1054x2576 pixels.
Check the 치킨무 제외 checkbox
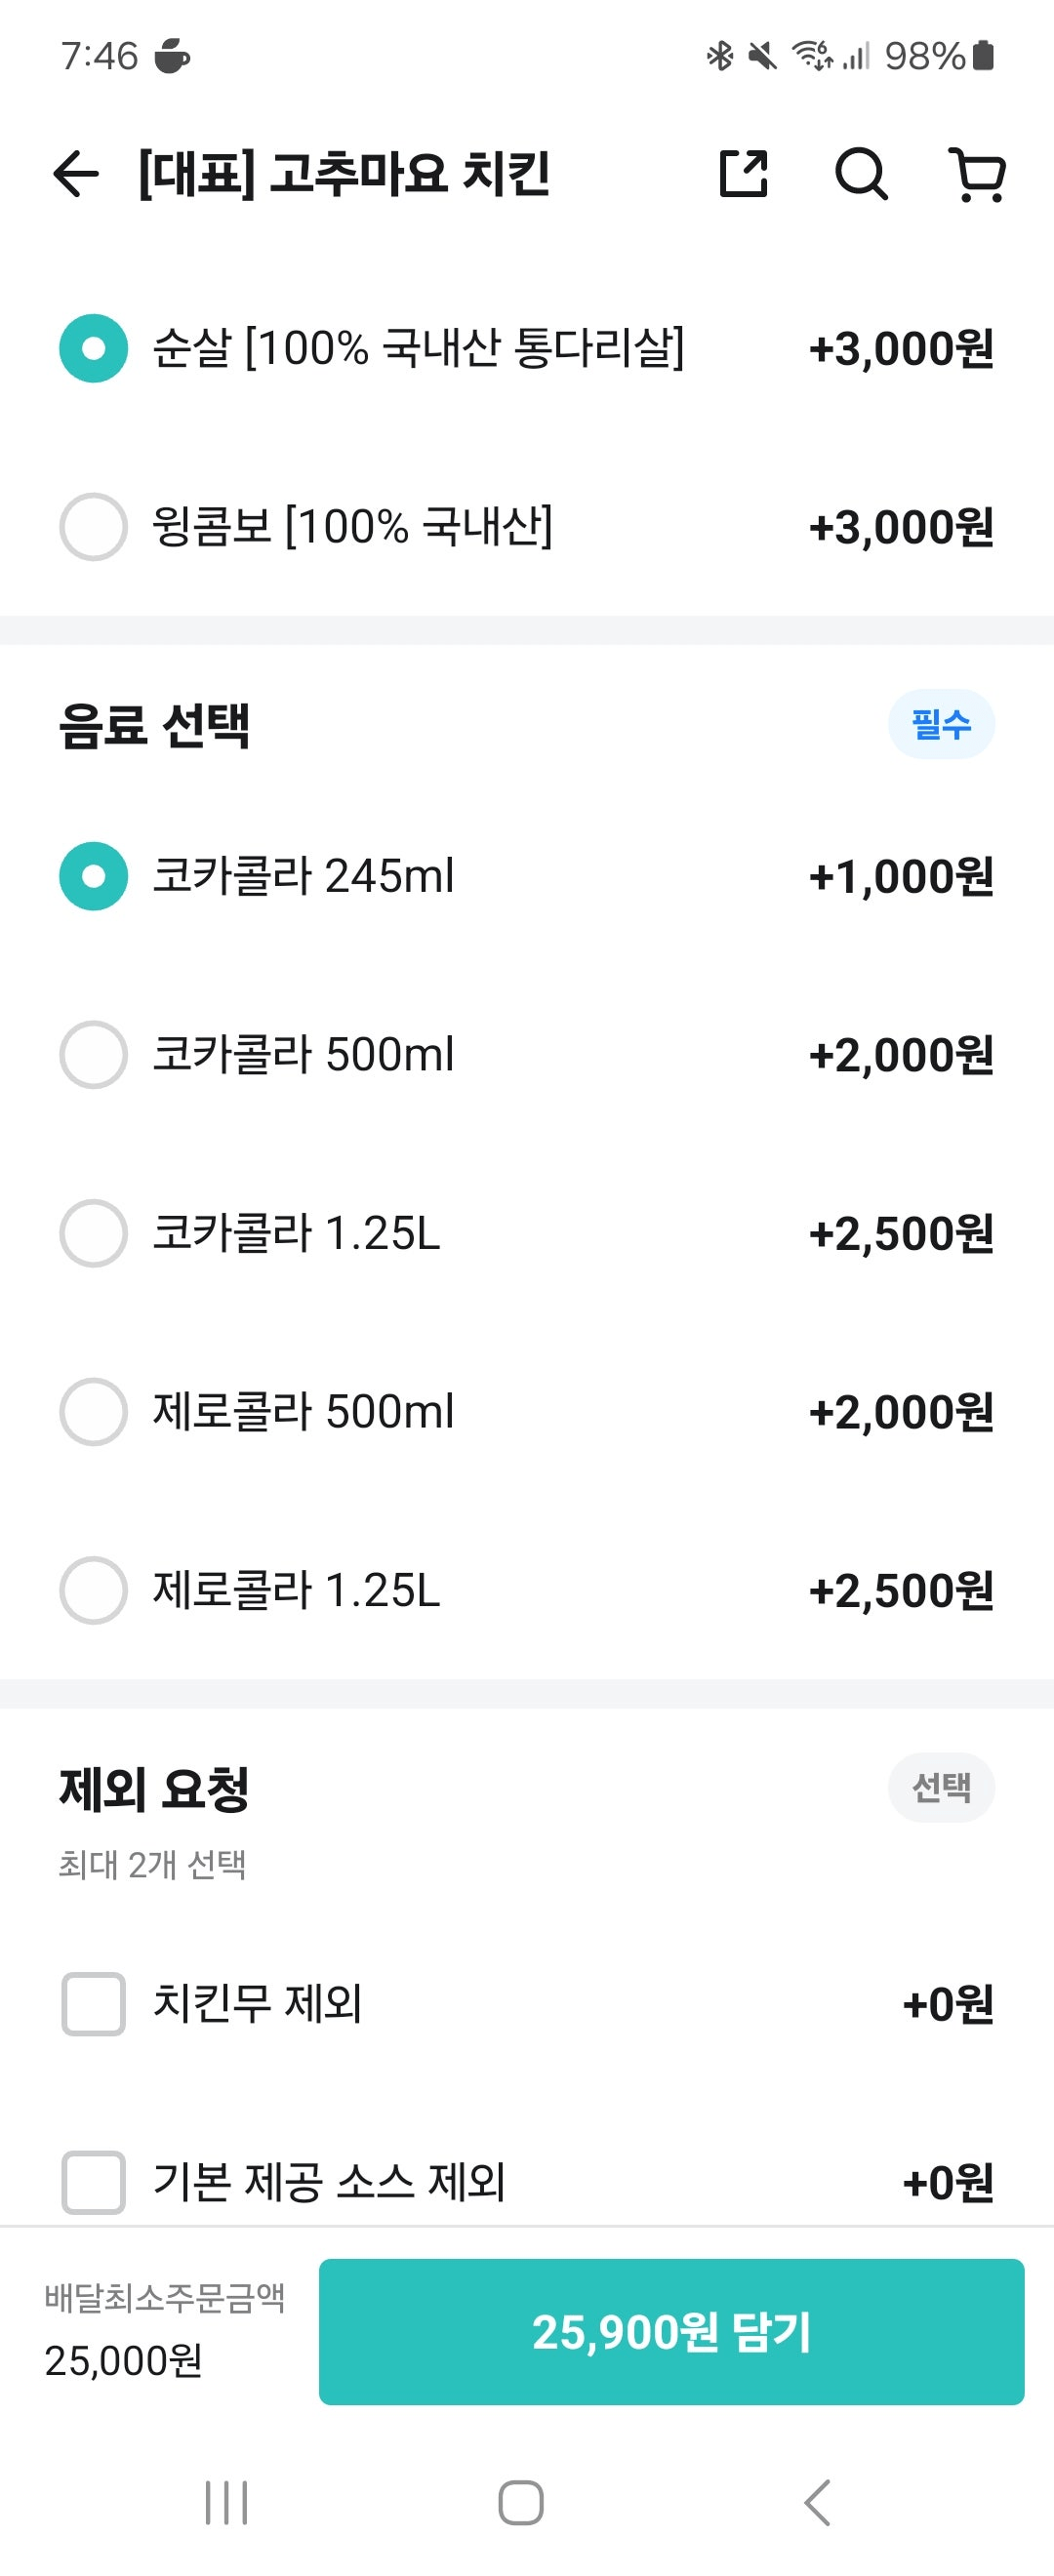point(93,2004)
